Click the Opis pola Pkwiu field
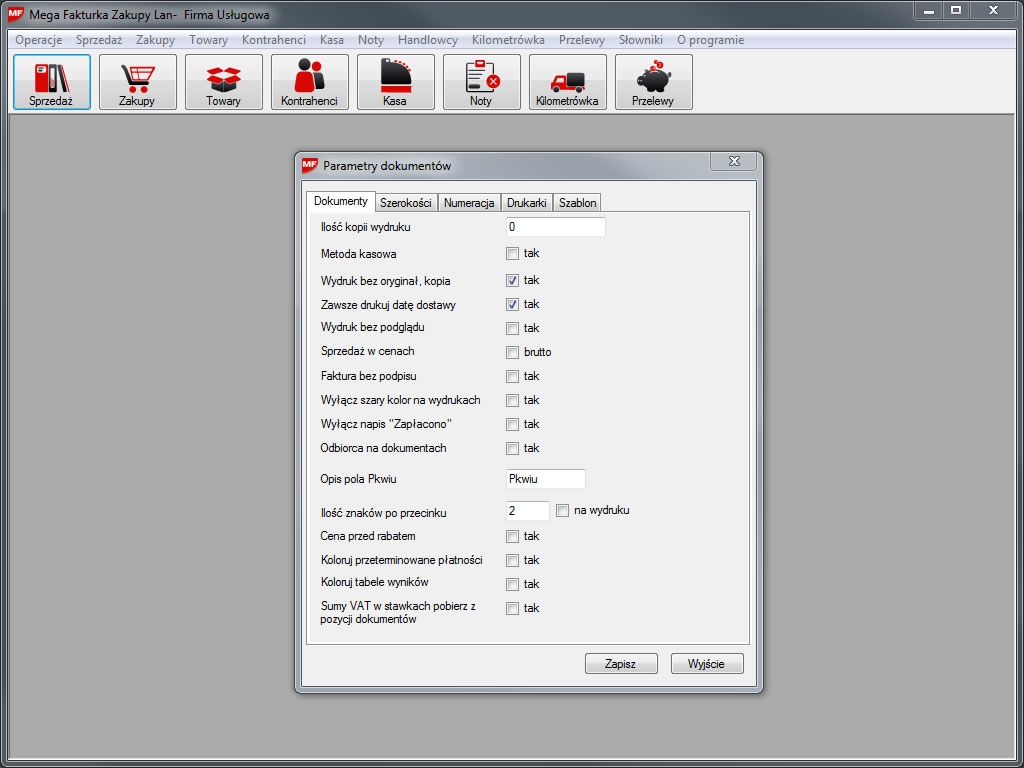1024x768 pixels. [545, 479]
